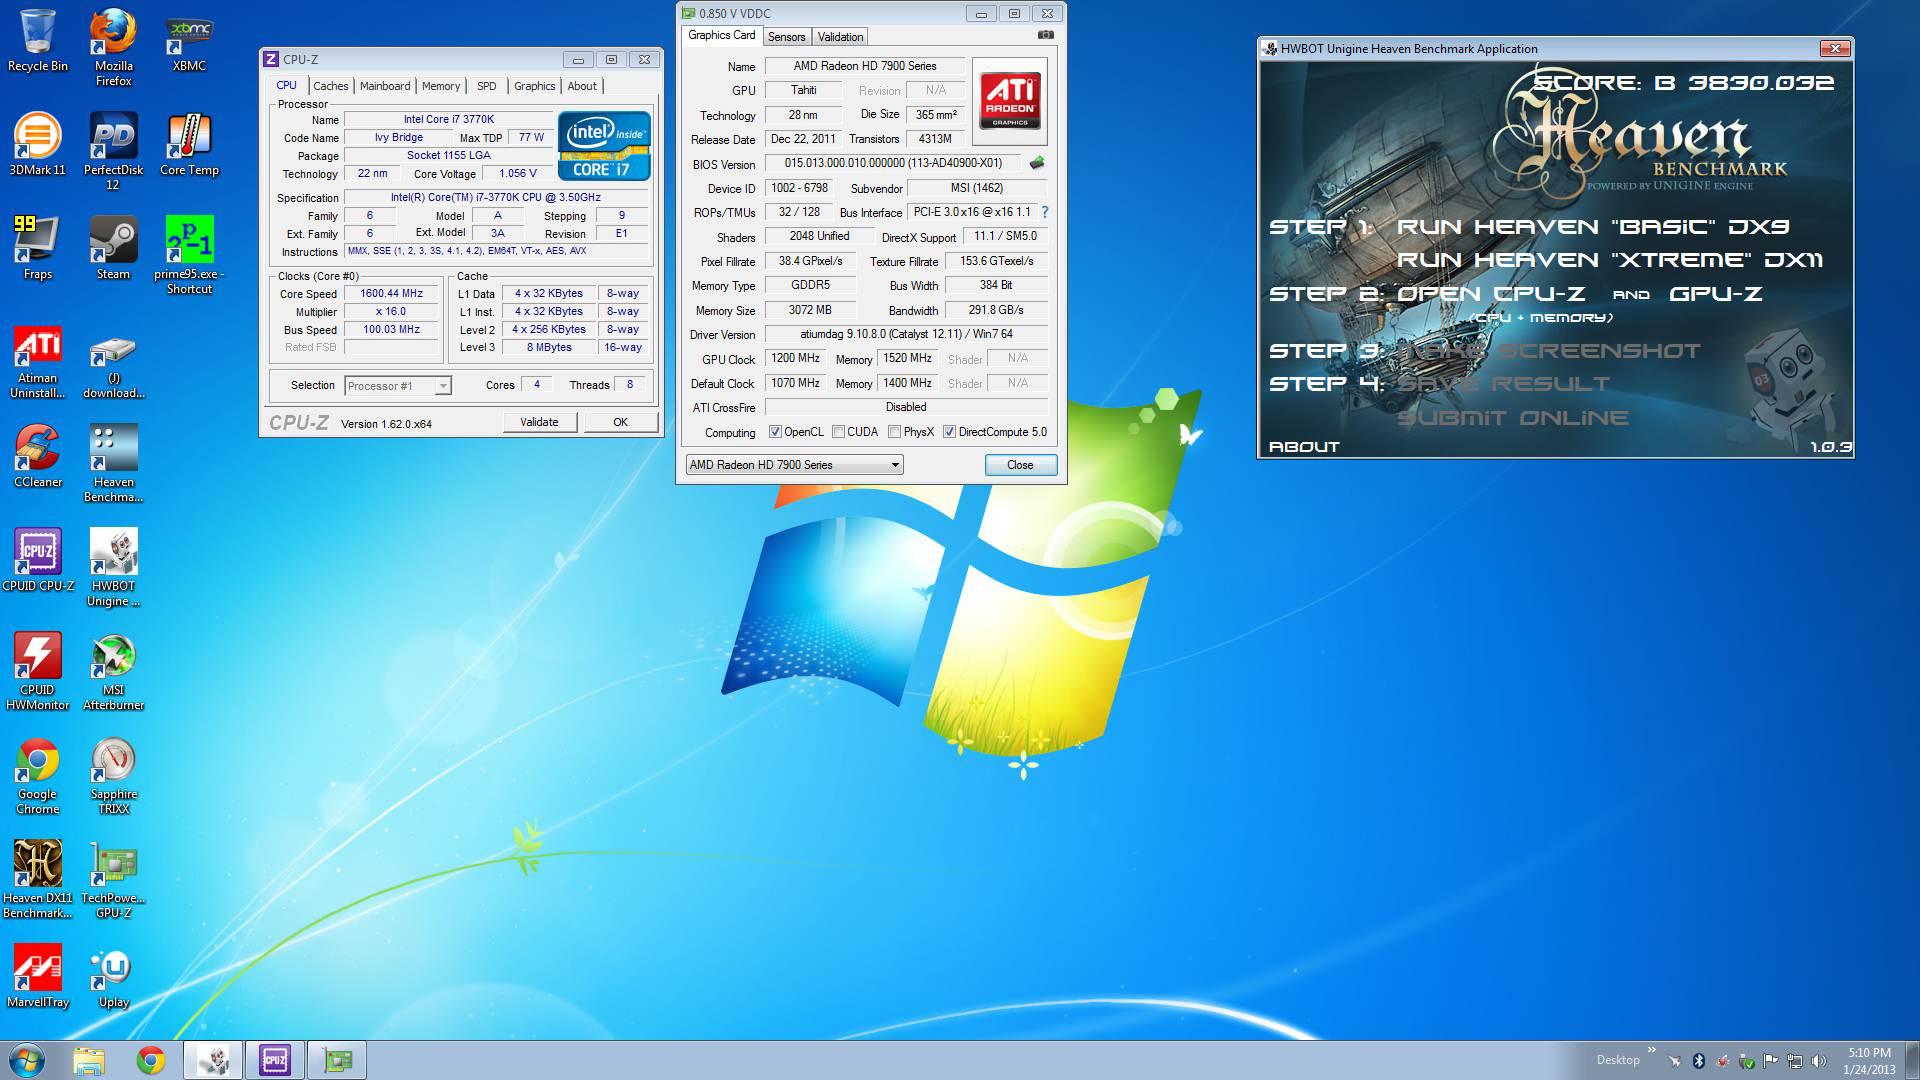1920x1080 pixels.
Task: Open CPU-Z About tab
Action: click(x=582, y=86)
